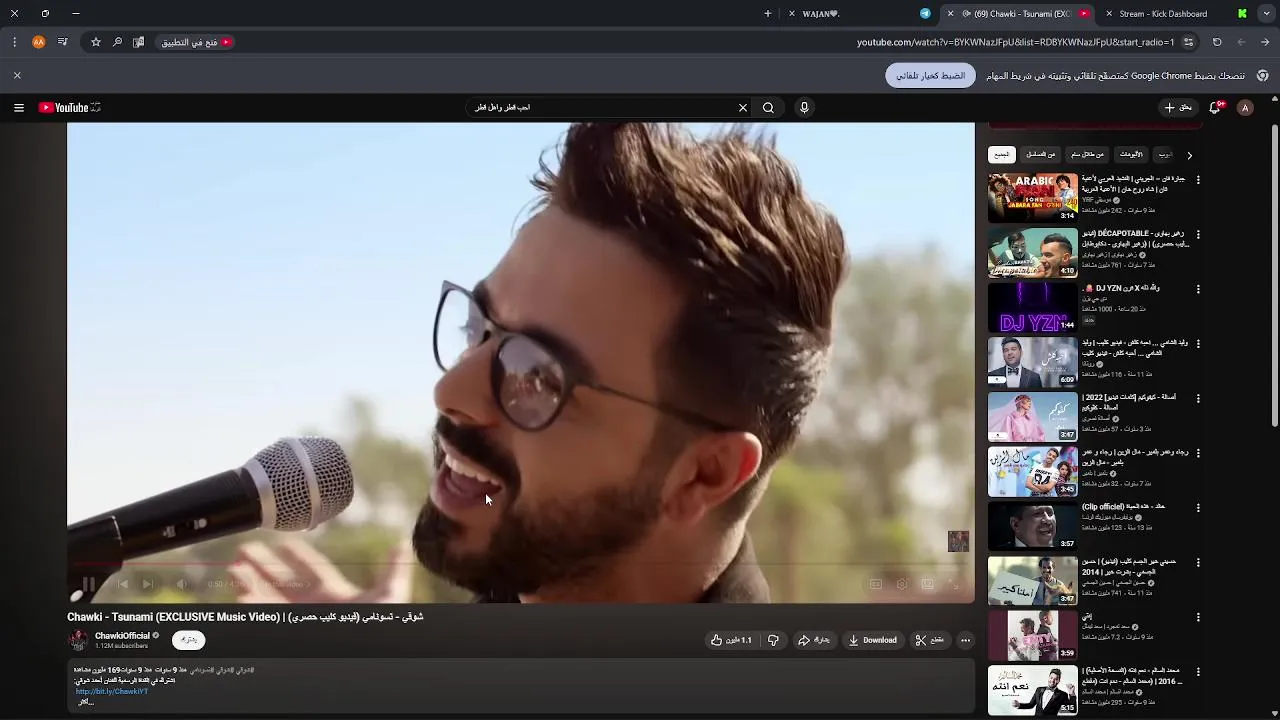Share the video using the arrow button
Image resolution: width=1280 pixels, height=720 pixels.
pyautogui.click(x=814, y=640)
